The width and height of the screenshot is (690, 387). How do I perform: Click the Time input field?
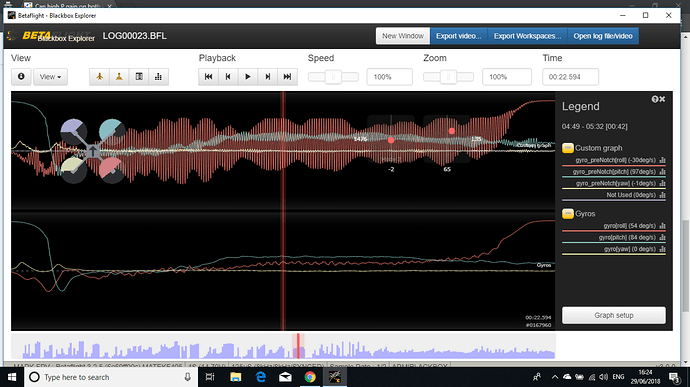click(x=570, y=77)
